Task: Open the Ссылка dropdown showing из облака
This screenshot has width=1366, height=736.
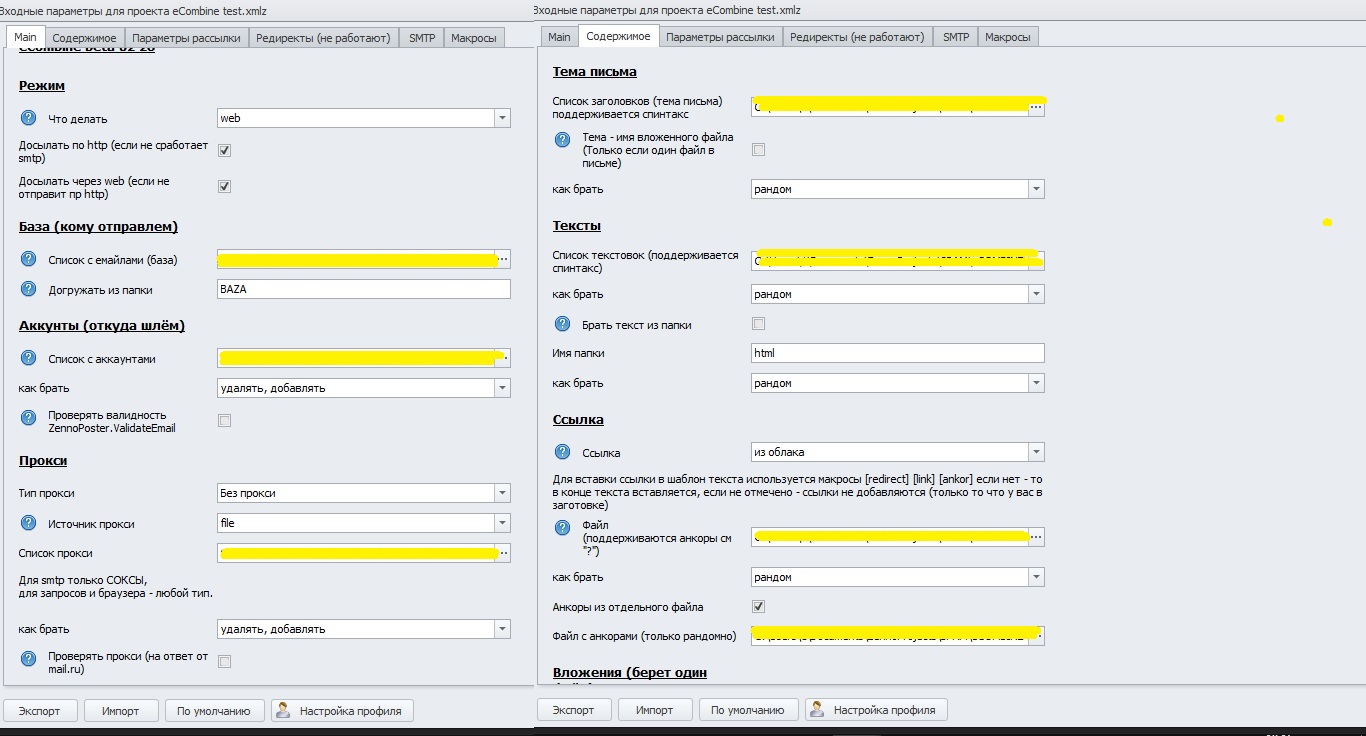Action: [898, 452]
